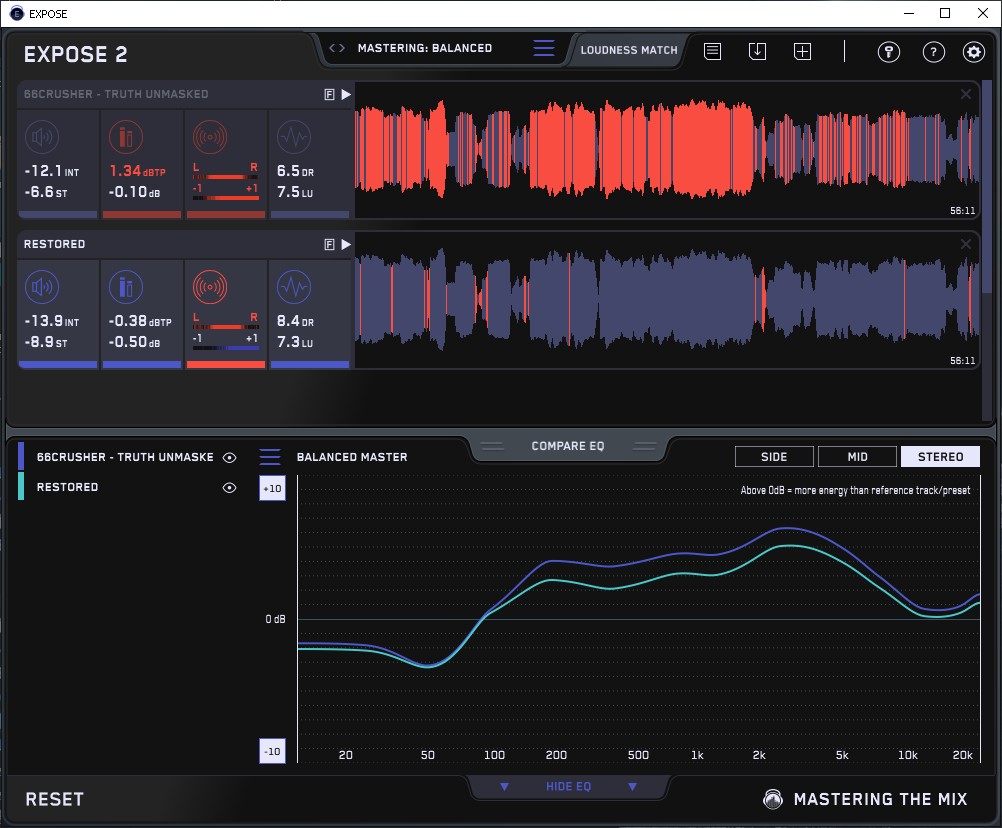Click loudness speaker icon on Restored track
The image size is (1002, 828).
[x=42, y=287]
